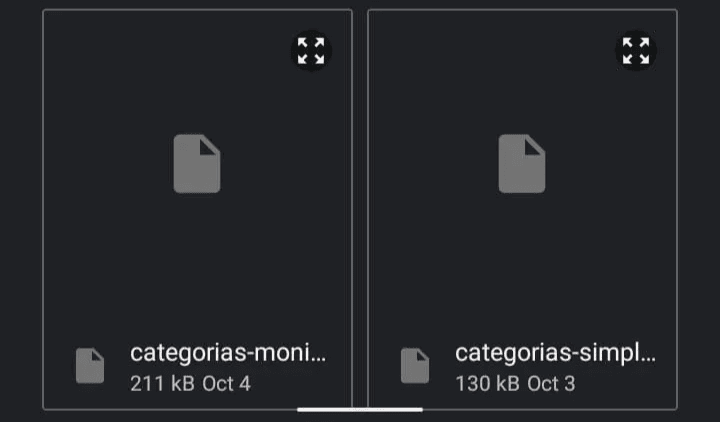Click blank area below the 130 kB text
Image resolution: width=720 pixels, height=422 pixels.
point(487,401)
